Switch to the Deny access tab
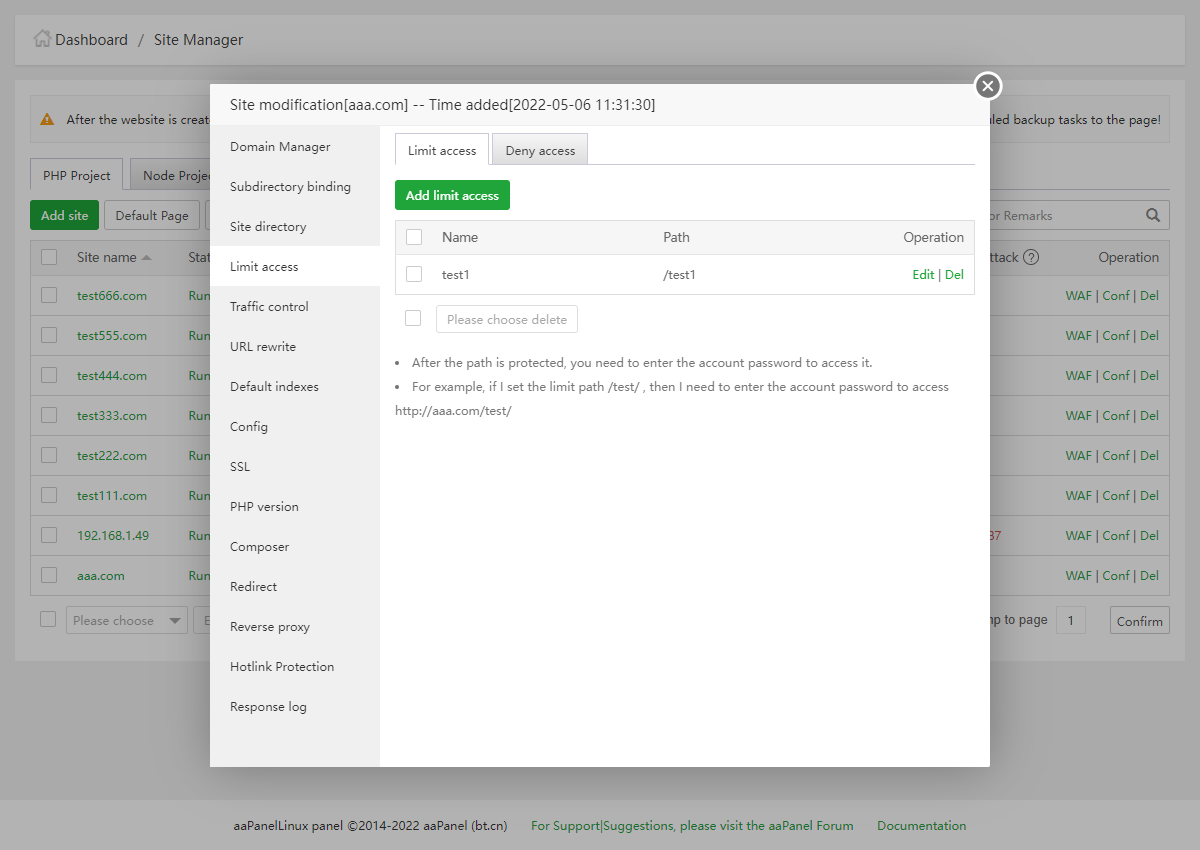The width and height of the screenshot is (1200, 850). coord(540,150)
